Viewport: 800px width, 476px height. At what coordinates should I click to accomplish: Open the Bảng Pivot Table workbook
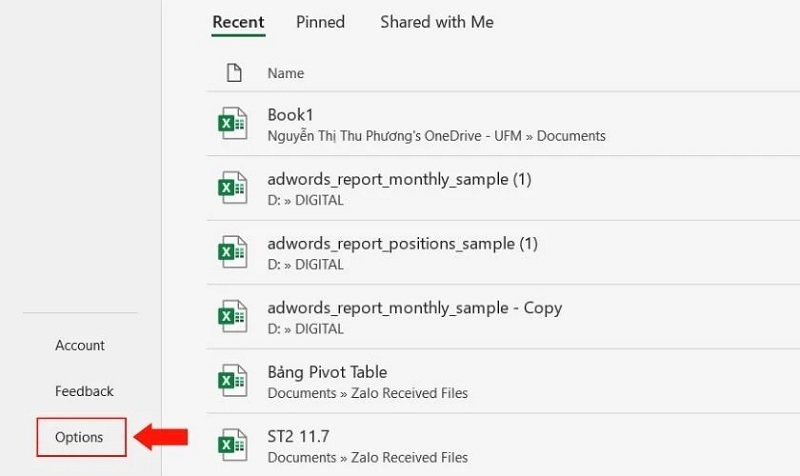tap(327, 372)
